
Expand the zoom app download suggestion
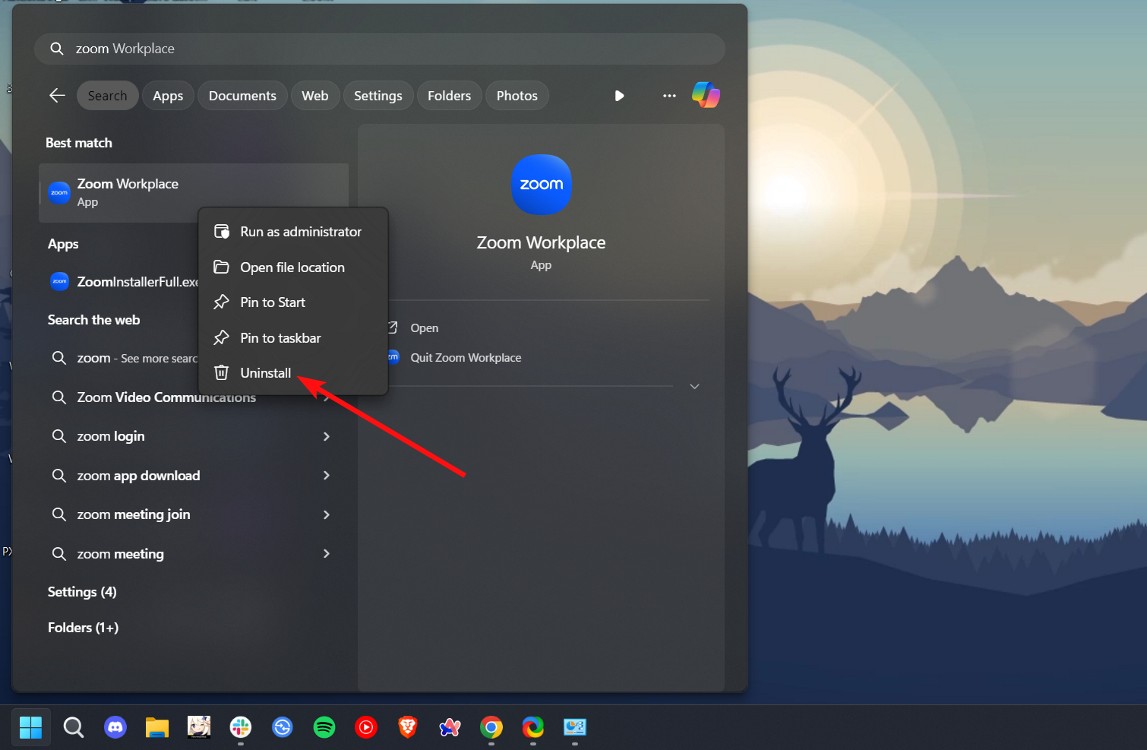pos(326,475)
